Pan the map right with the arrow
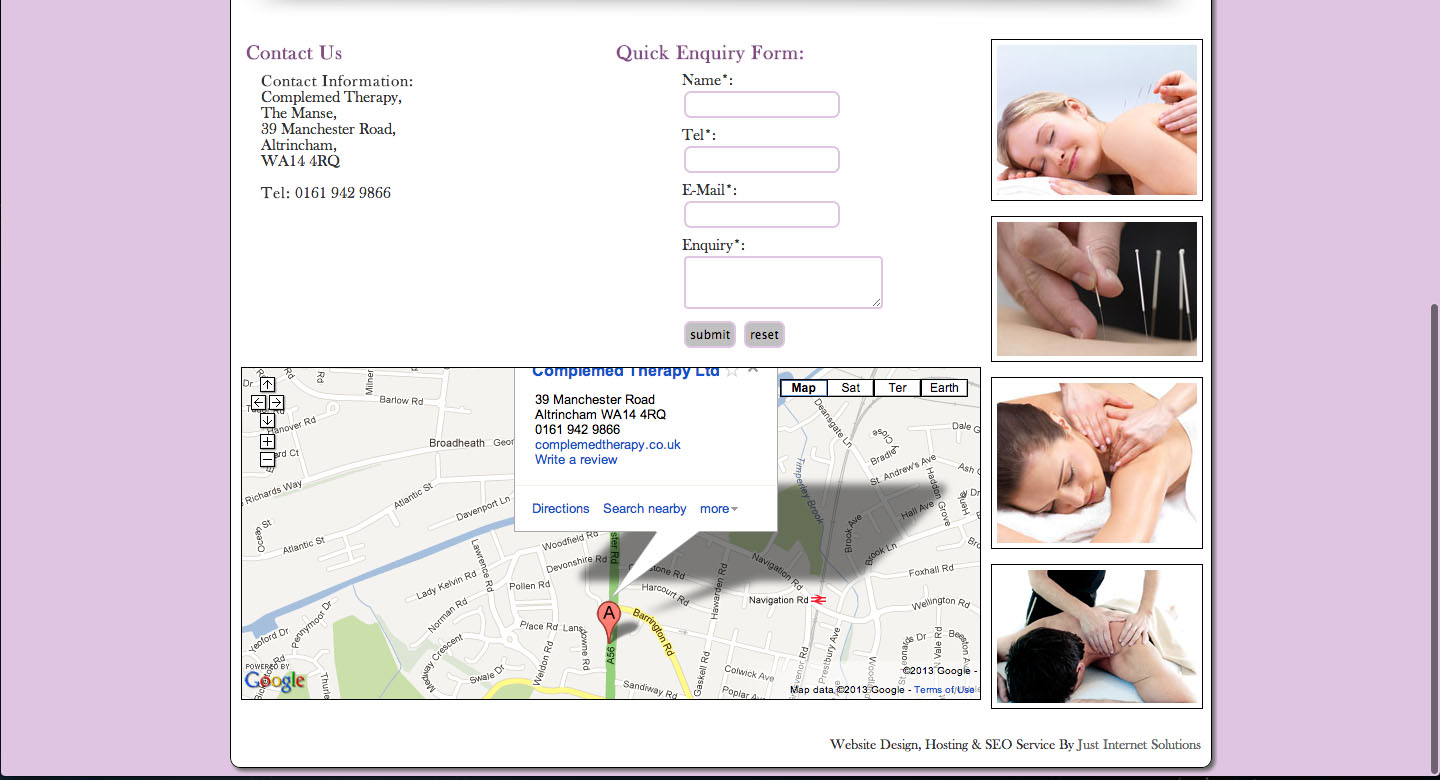 (x=276, y=402)
